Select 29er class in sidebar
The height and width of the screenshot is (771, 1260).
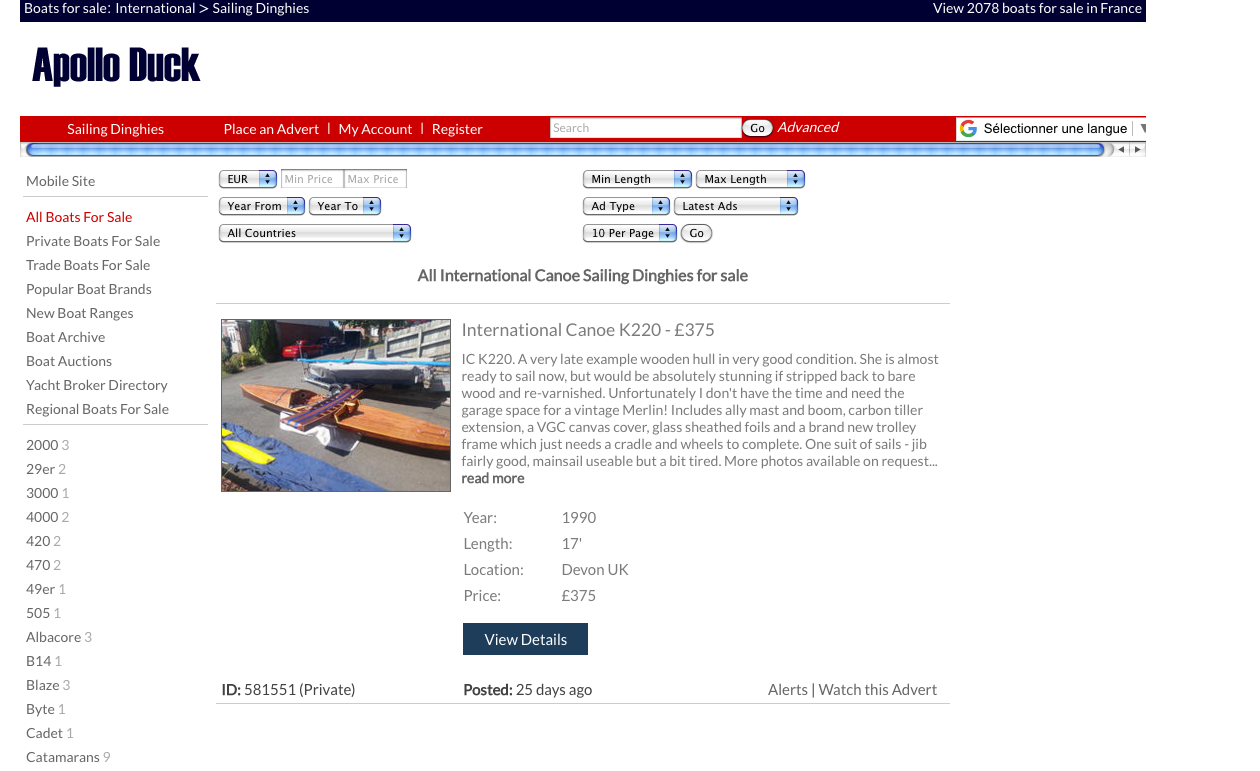click(x=40, y=469)
